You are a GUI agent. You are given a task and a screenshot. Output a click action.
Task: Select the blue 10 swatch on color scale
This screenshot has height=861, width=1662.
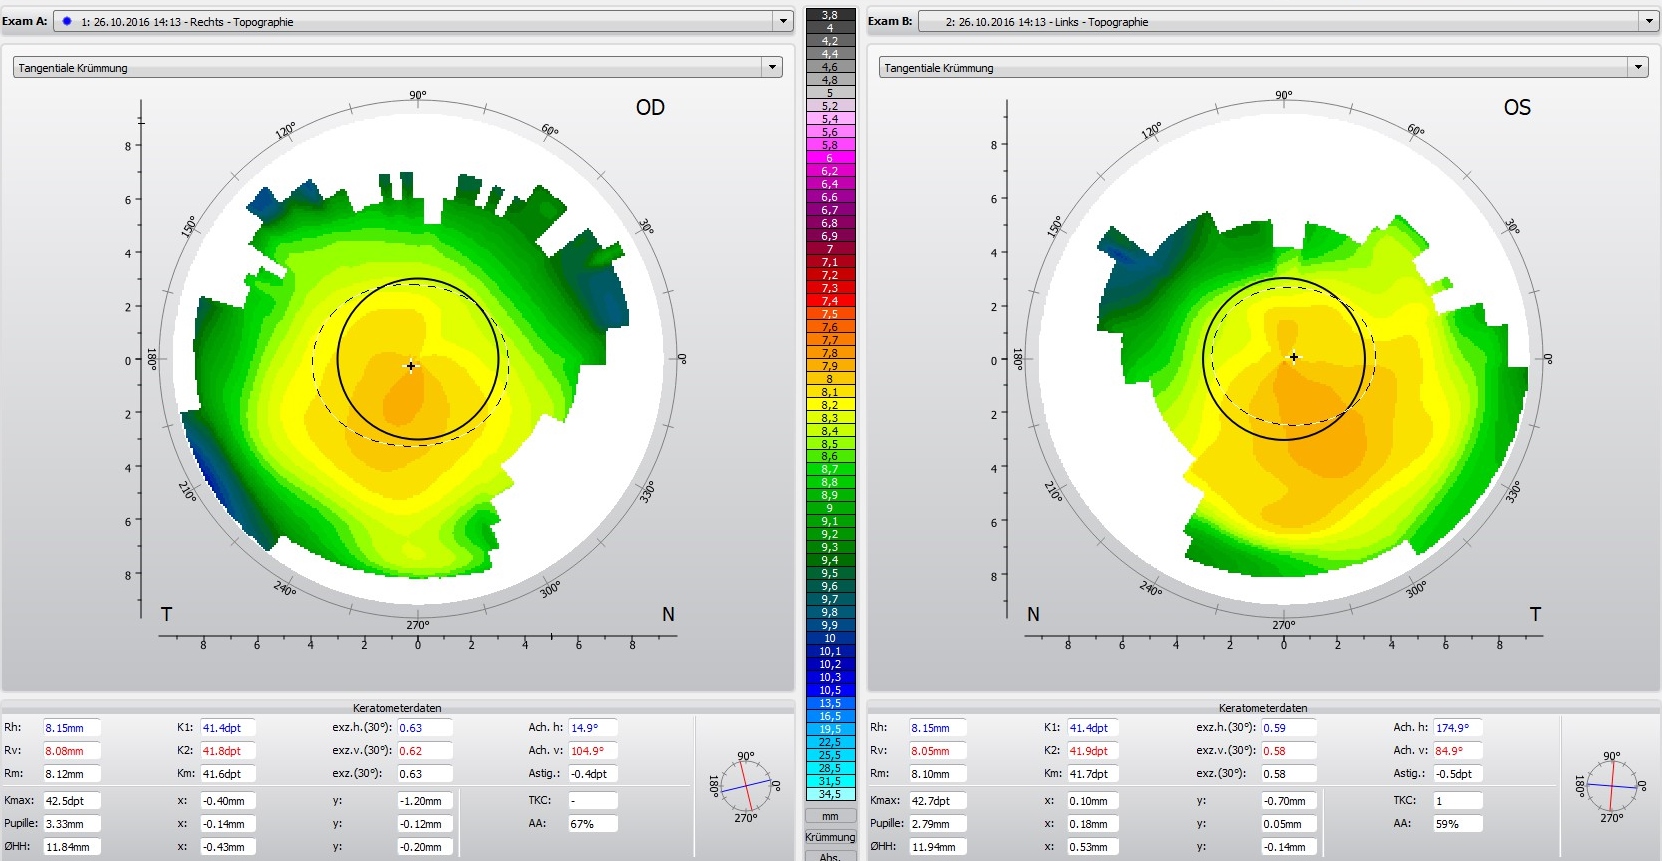(x=830, y=638)
